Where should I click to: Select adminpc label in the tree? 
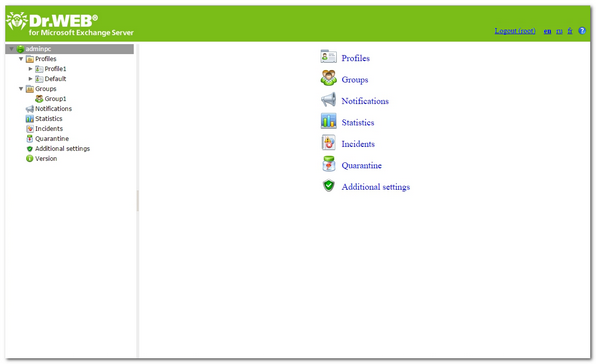38,49
